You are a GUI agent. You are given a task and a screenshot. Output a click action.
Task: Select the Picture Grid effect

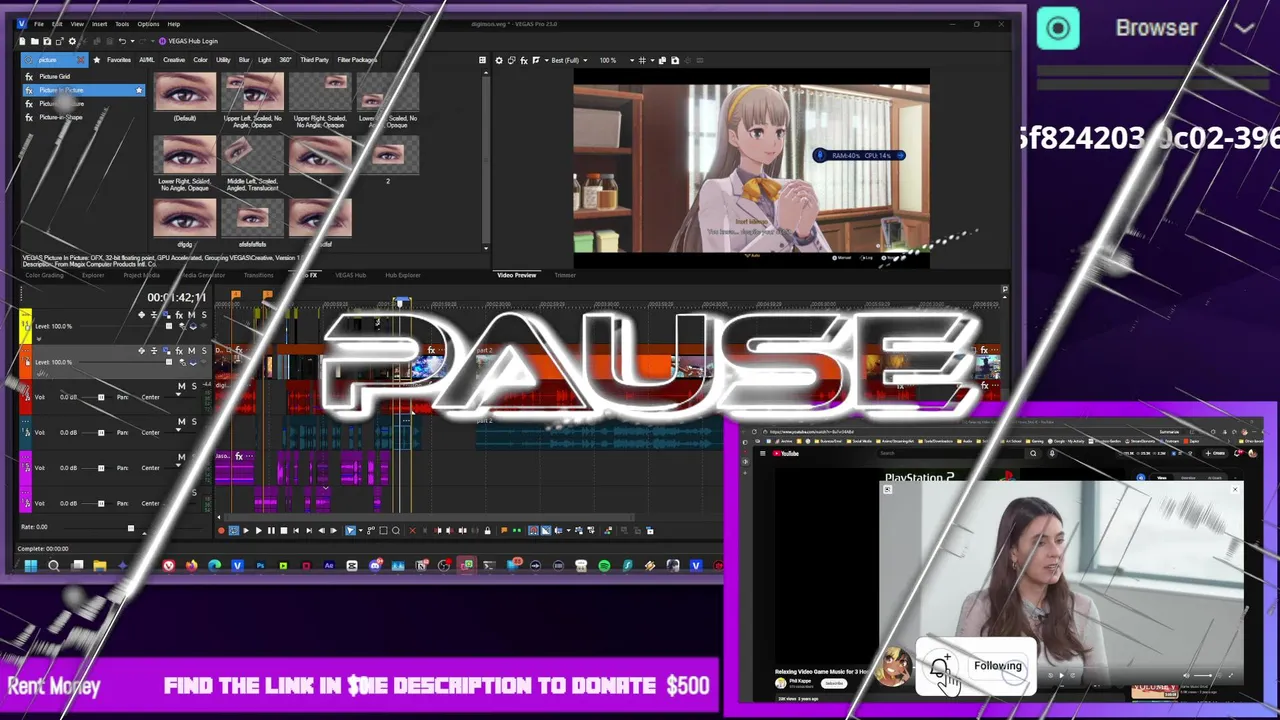55,77
